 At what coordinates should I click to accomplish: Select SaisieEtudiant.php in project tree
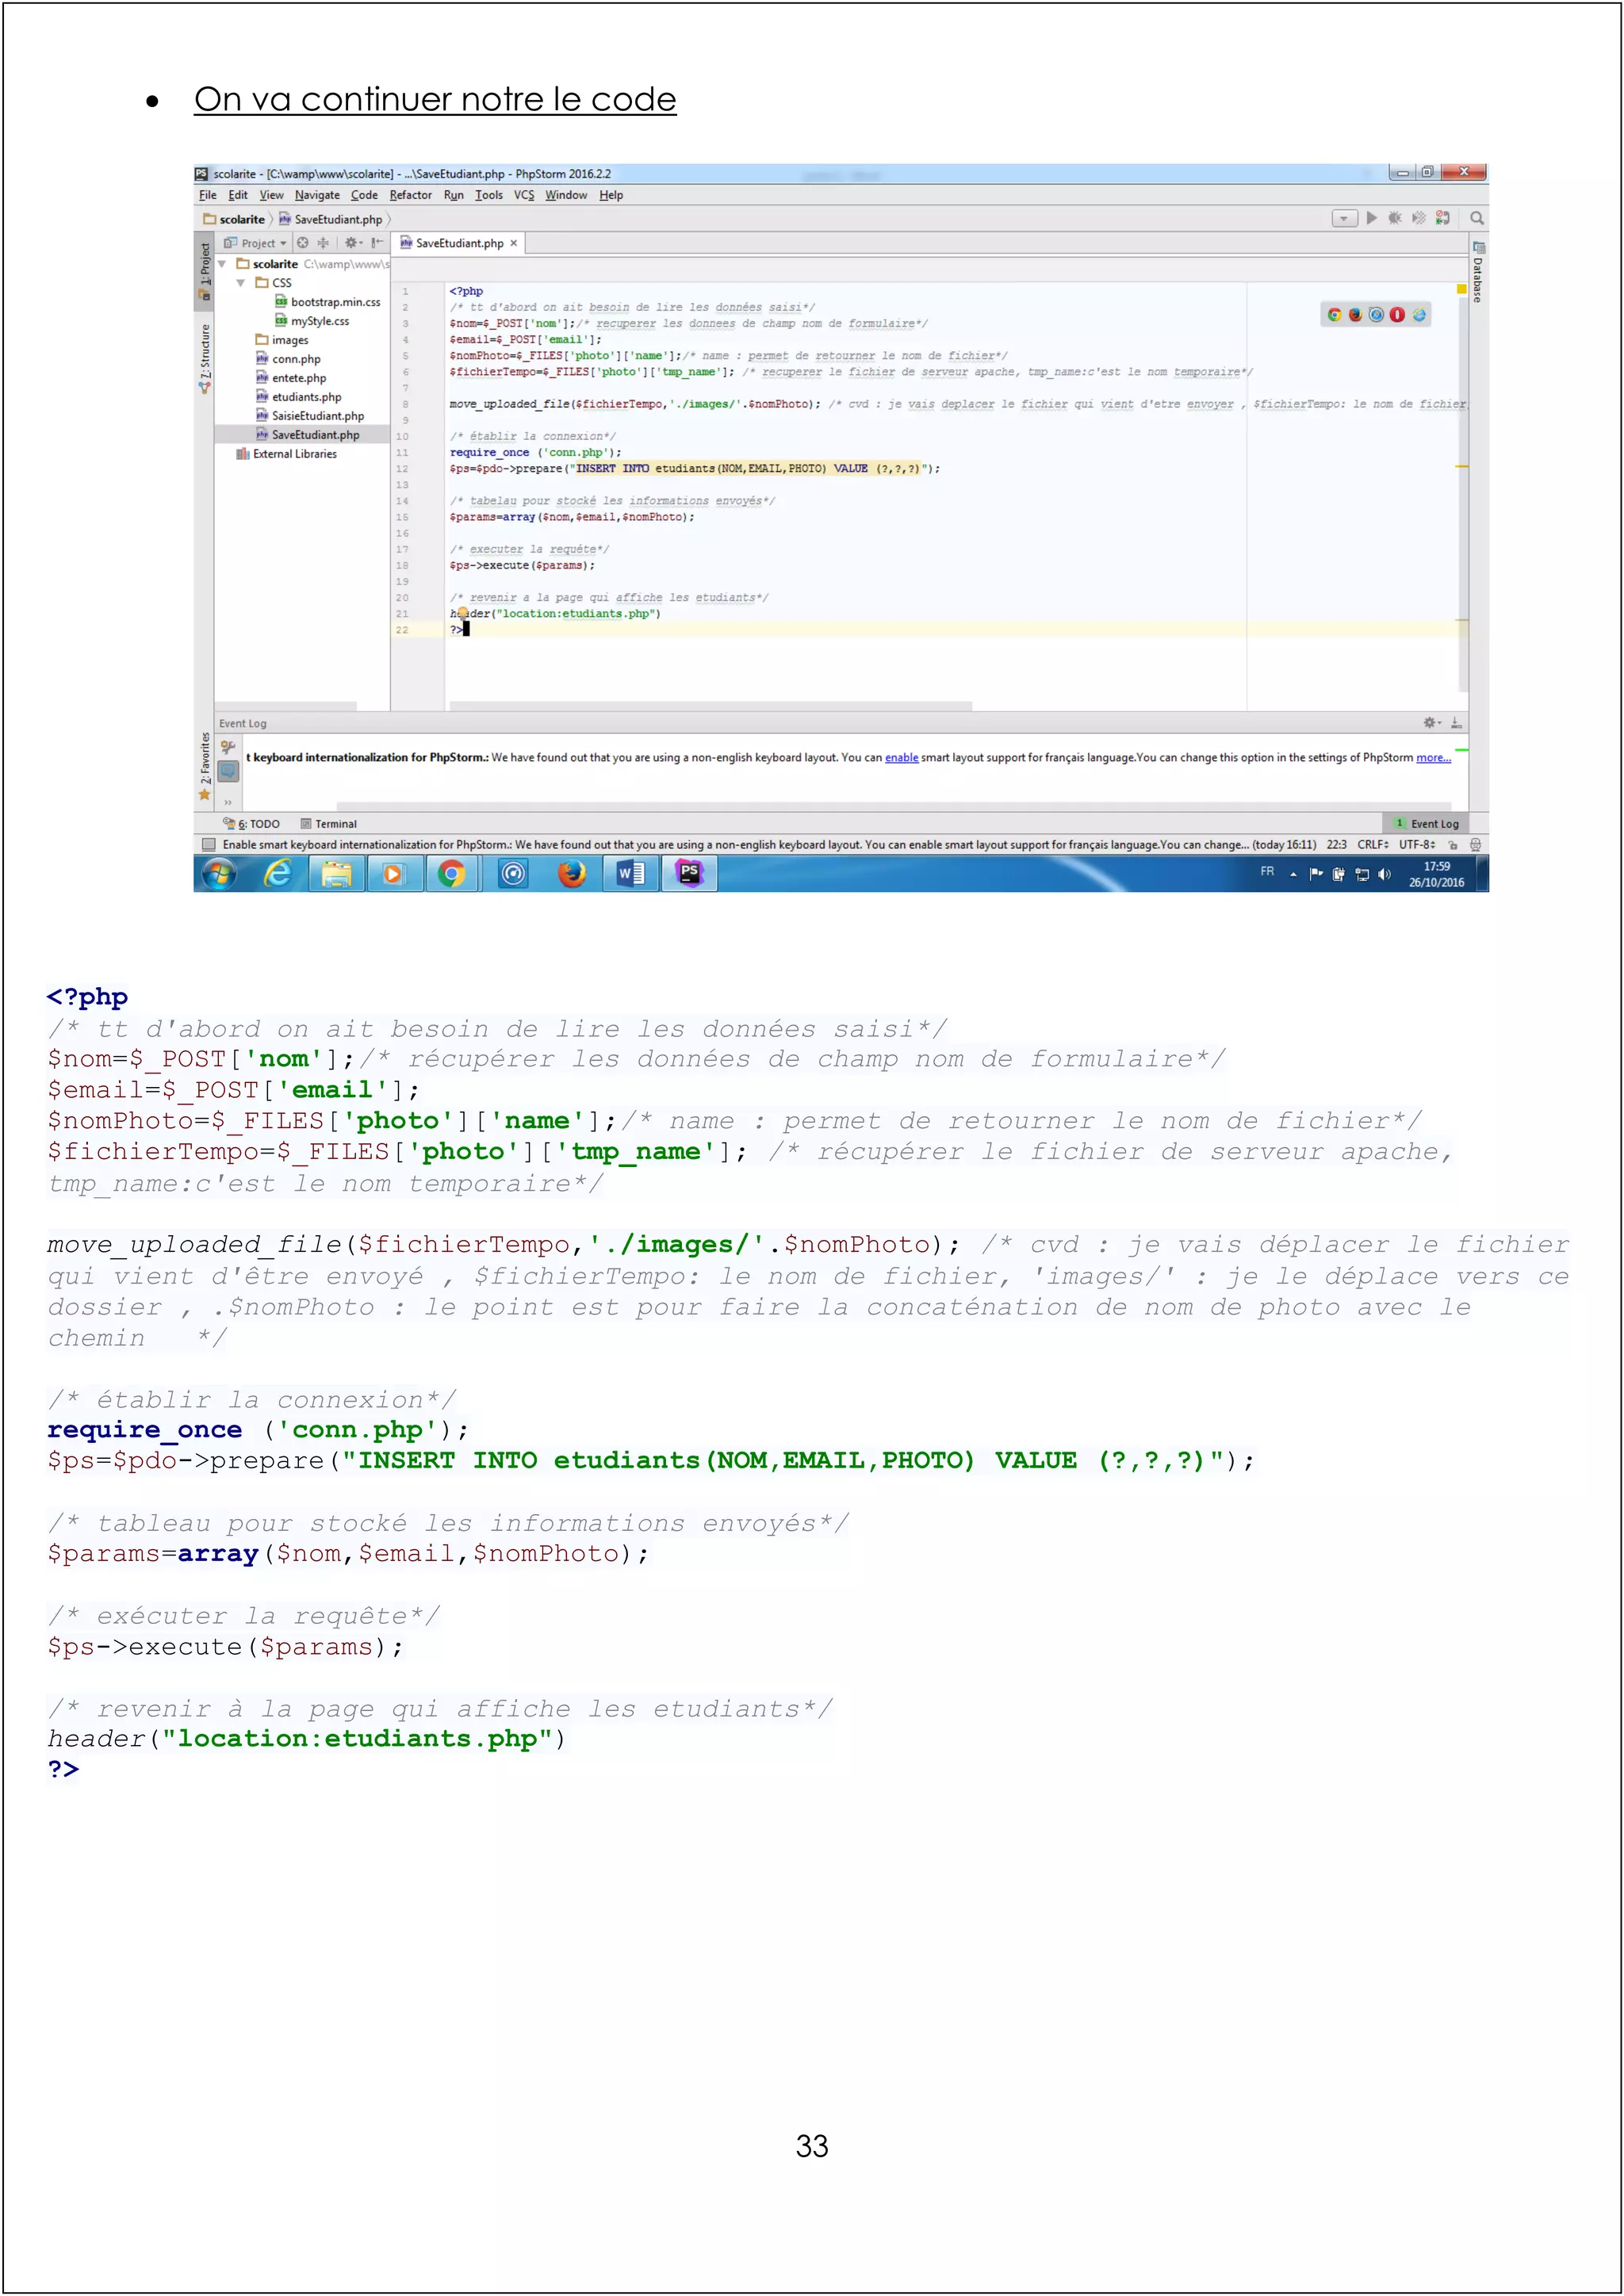(x=310, y=416)
